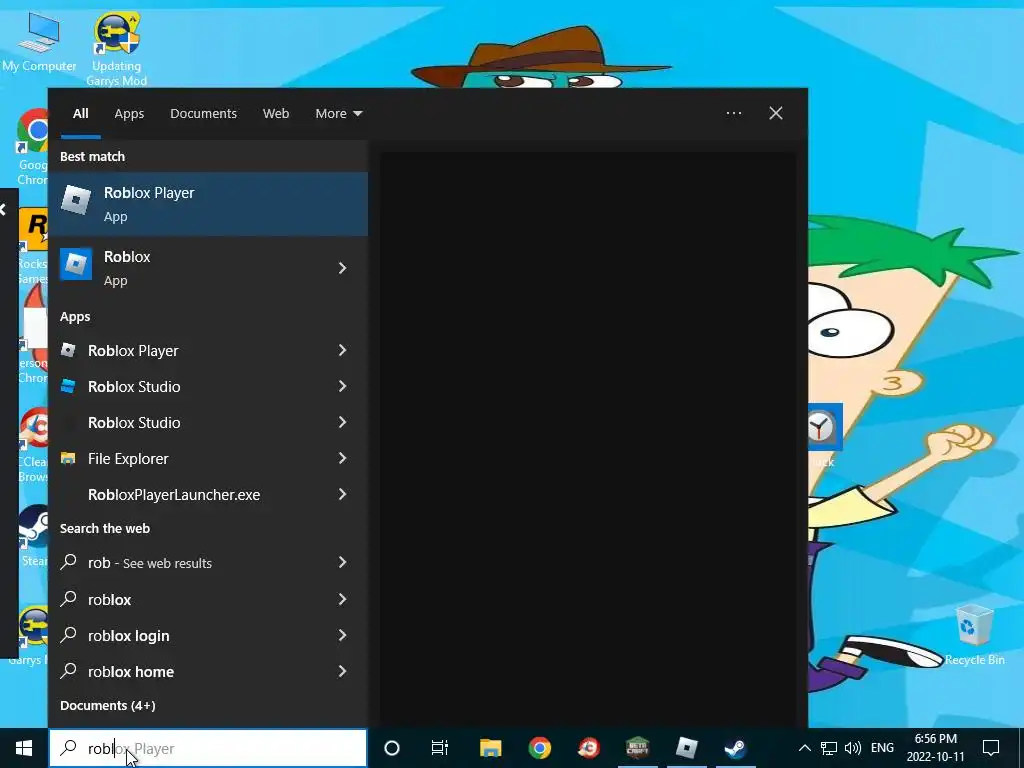
Task: Select the clock desktop icon
Action: (x=824, y=428)
